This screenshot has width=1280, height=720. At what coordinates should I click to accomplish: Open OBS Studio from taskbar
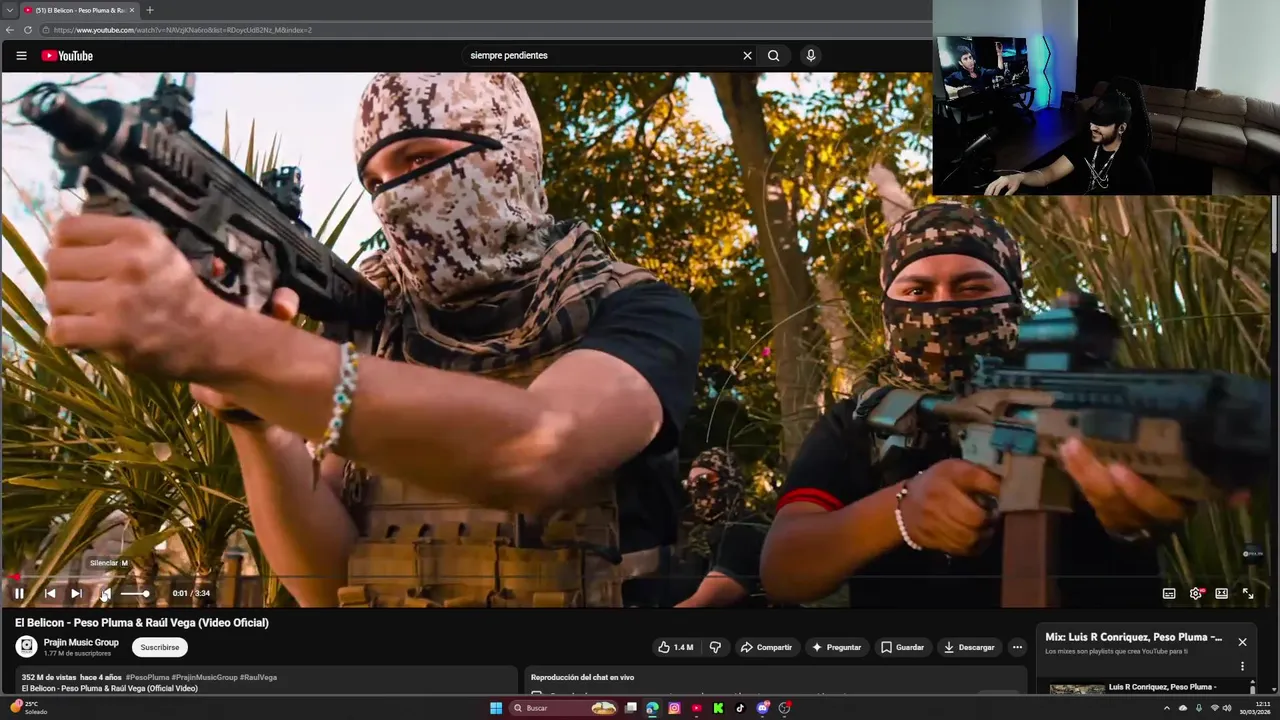pyautogui.click(x=785, y=708)
